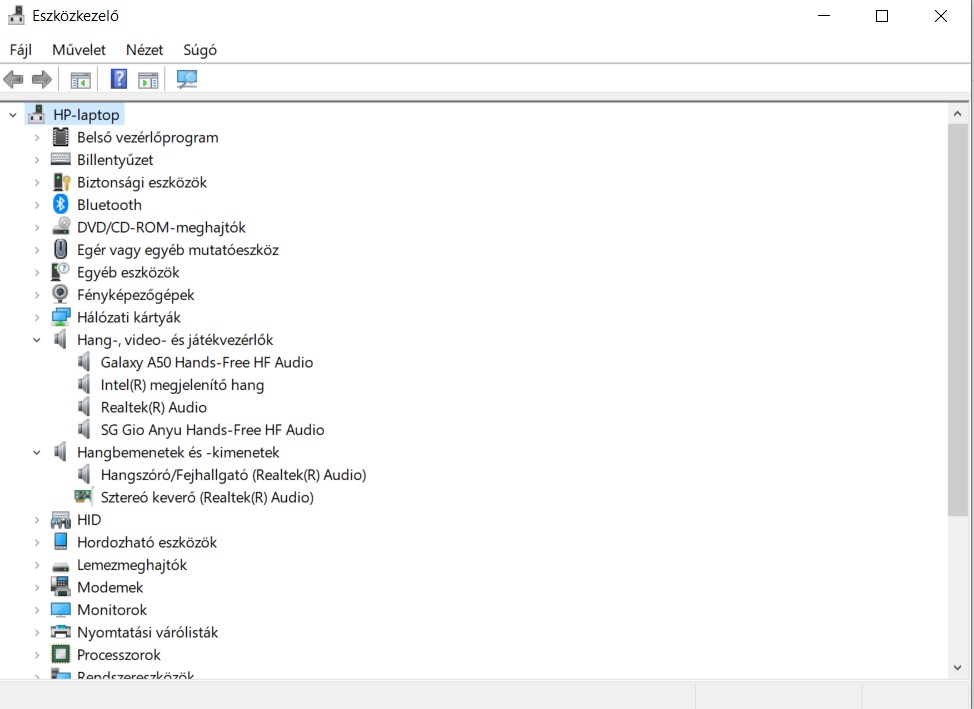Click the Modemek phone icon
Image resolution: width=974 pixels, height=709 pixels.
click(60, 586)
